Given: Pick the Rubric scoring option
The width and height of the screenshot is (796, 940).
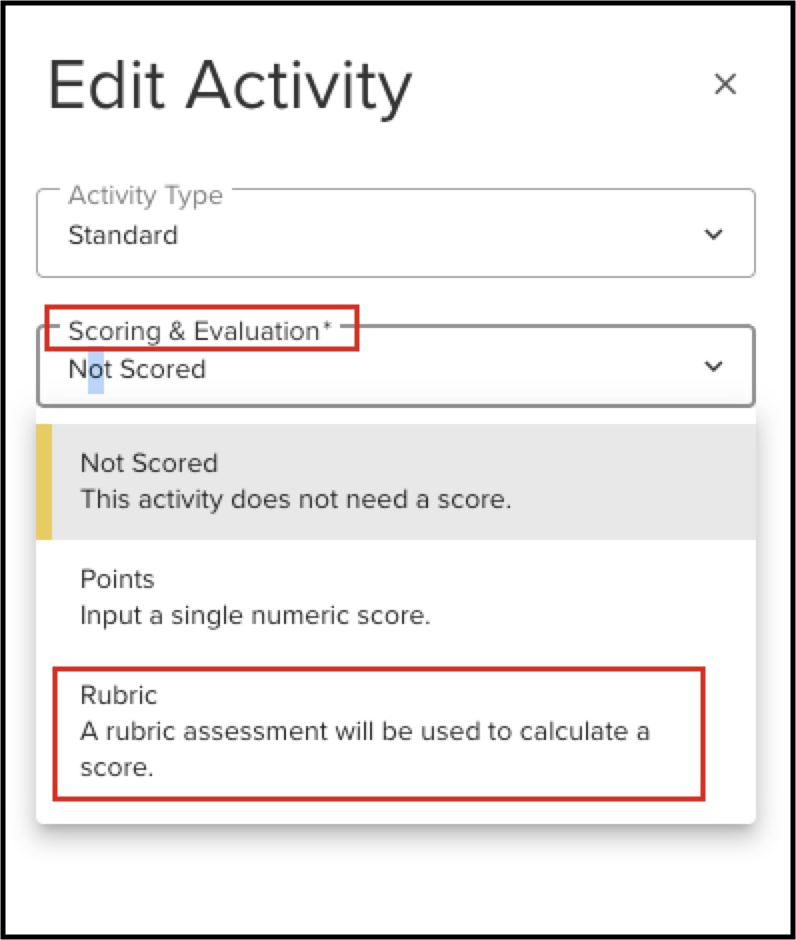Looking at the screenshot, I should point(119,695).
